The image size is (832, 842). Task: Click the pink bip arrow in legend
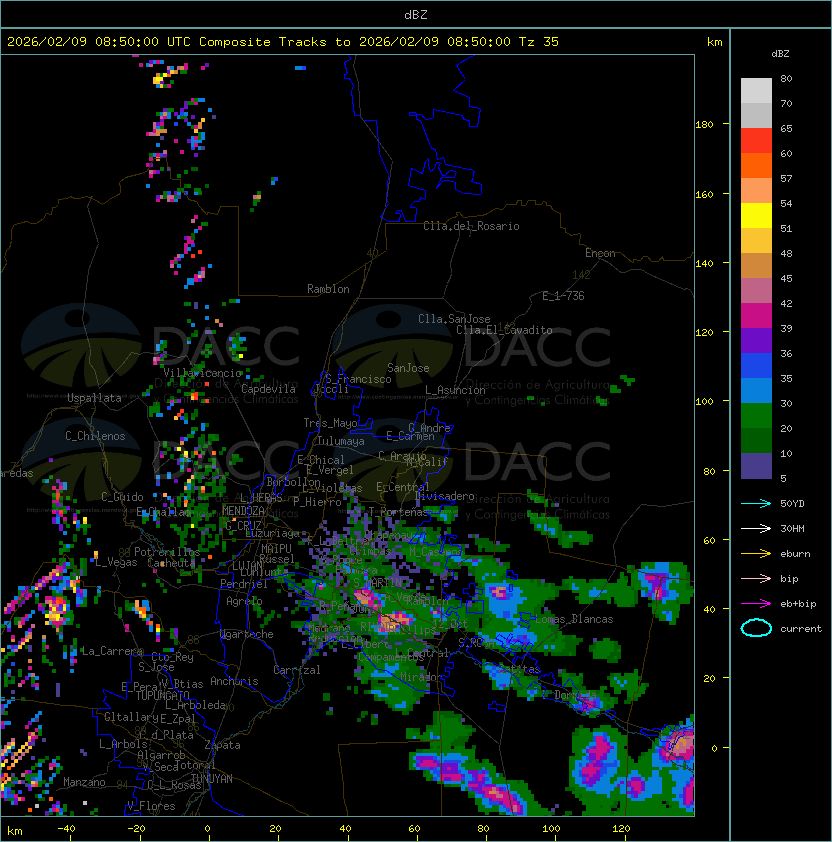[x=756, y=578]
